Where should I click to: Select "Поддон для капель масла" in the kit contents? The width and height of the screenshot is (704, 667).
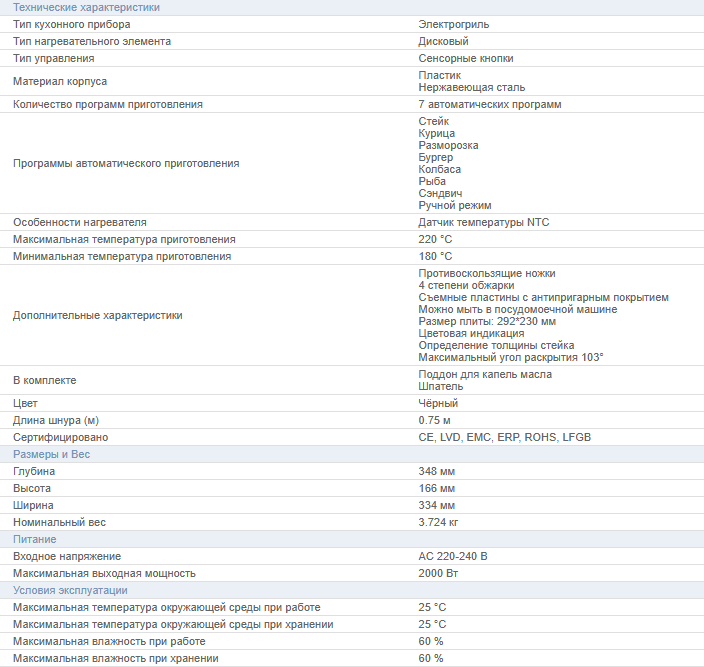[x=484, y=374]
